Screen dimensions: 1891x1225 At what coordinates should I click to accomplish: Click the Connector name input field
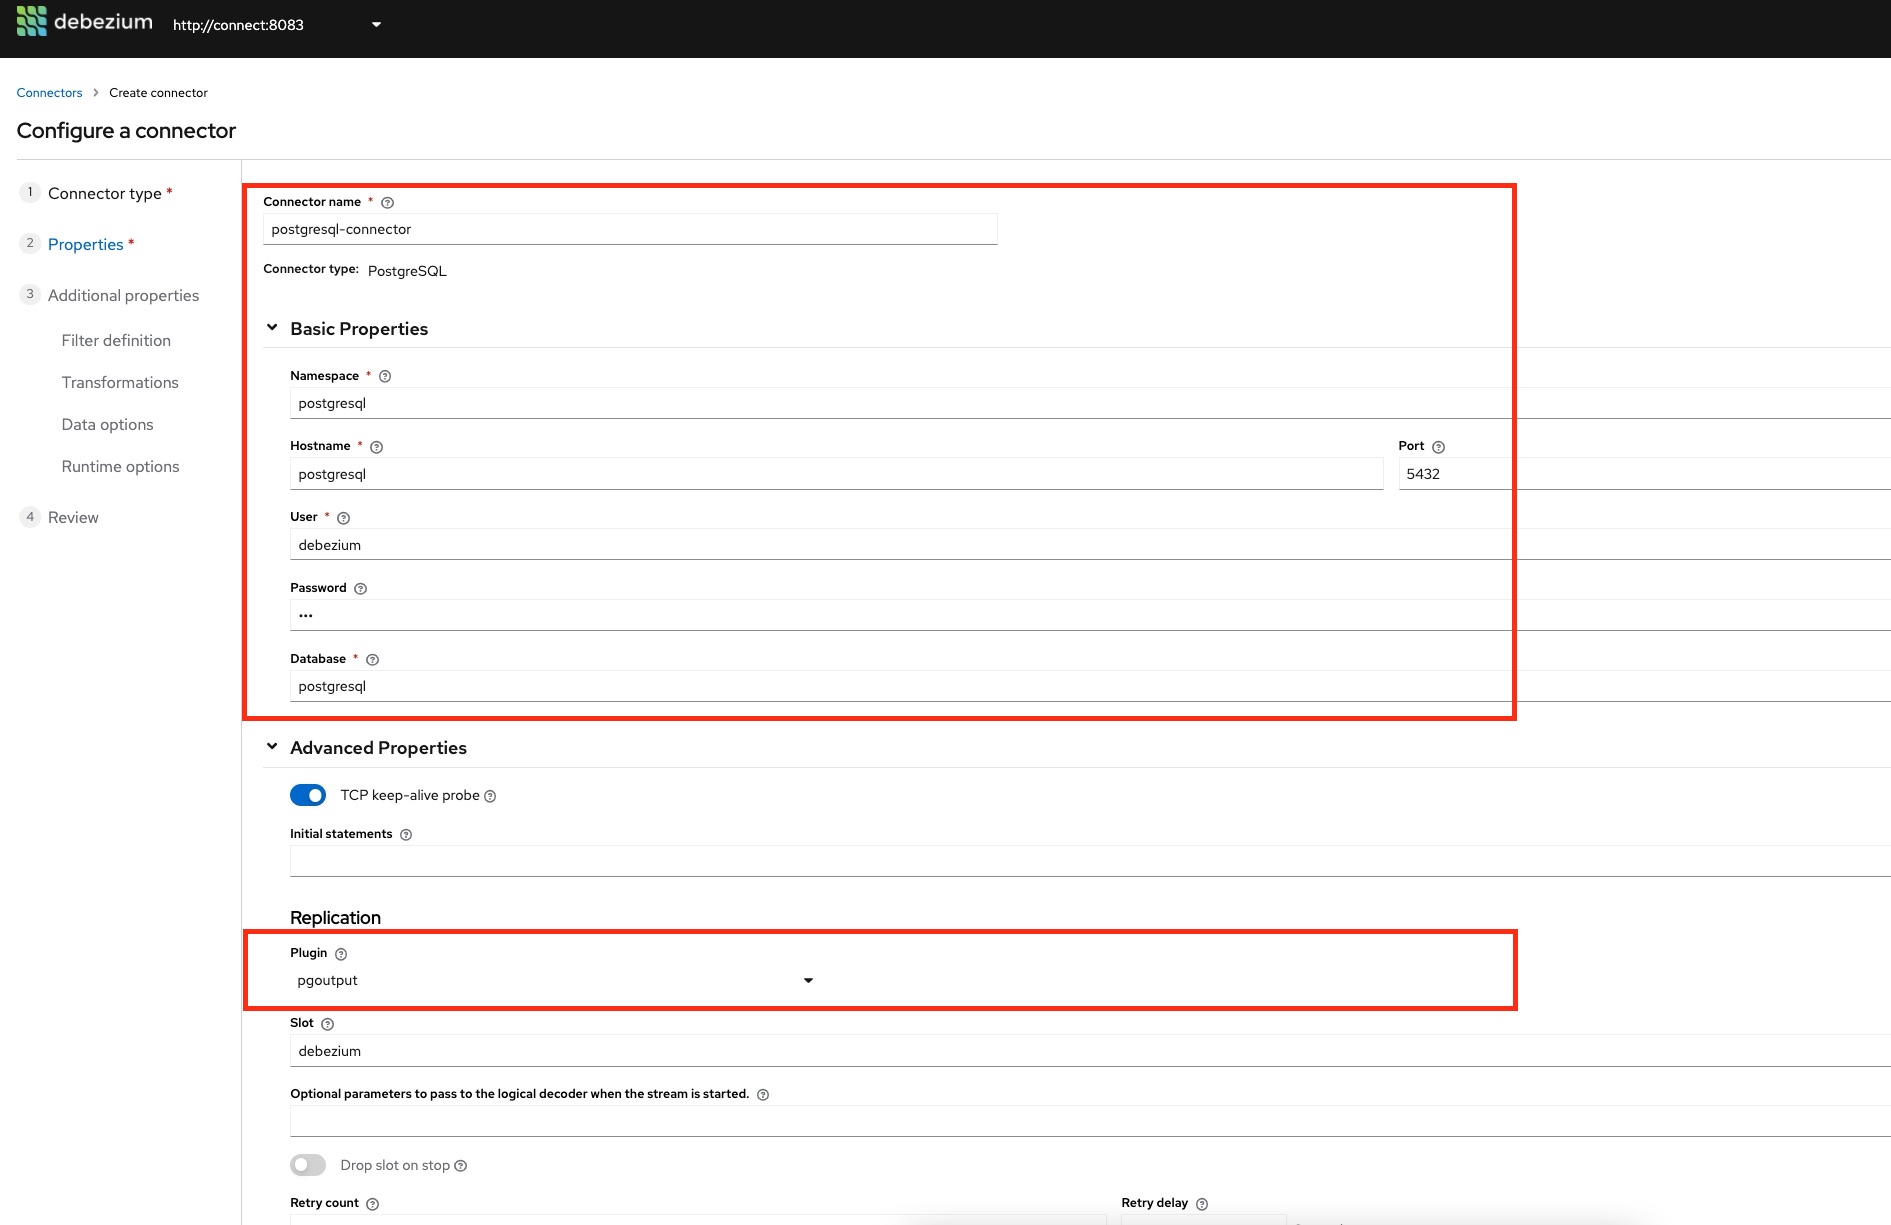point(630,229)
